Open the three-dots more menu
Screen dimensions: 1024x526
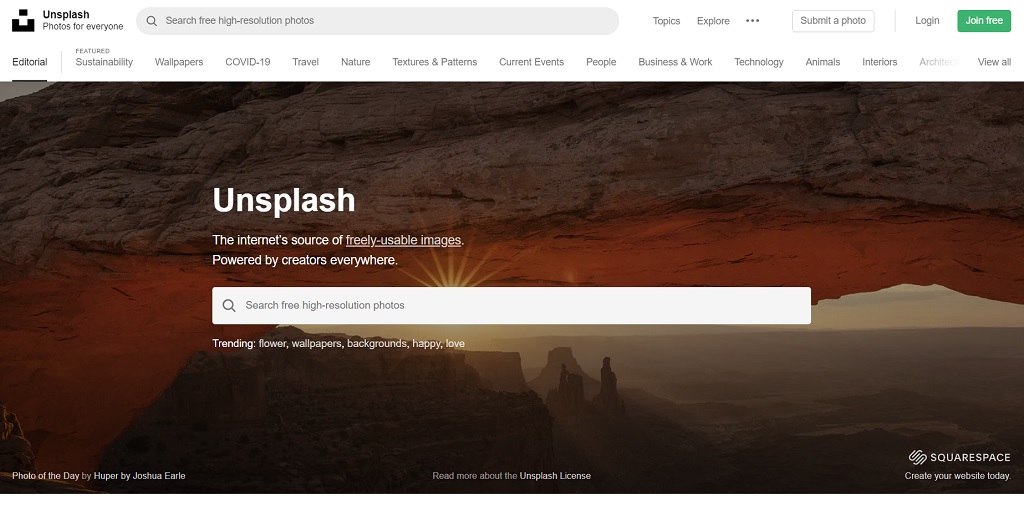tap(752, 21)
